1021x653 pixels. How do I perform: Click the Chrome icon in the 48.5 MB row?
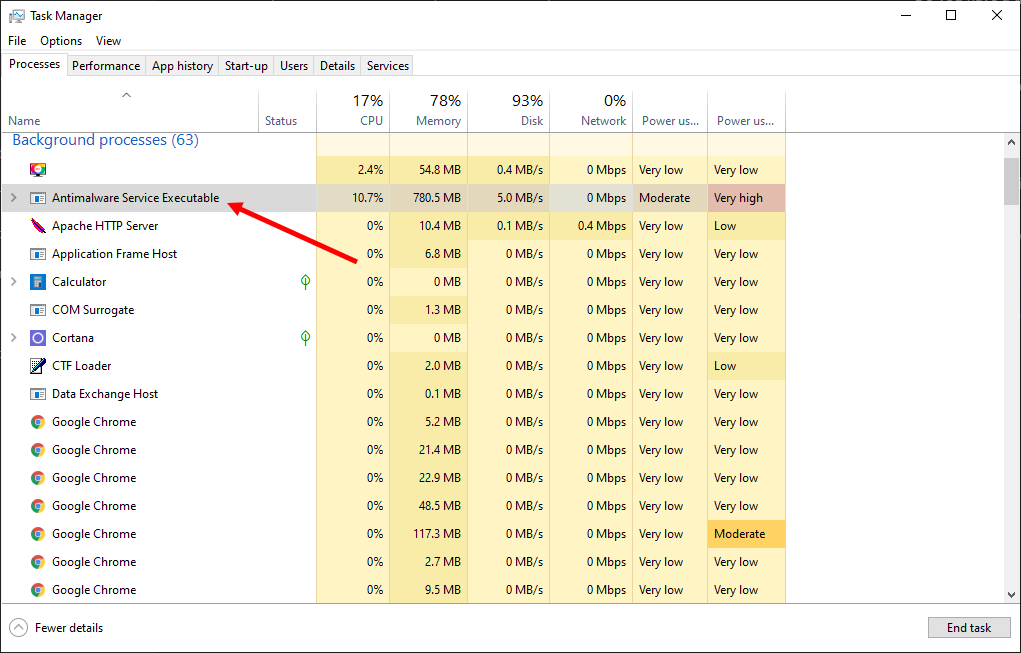point(38,506)
